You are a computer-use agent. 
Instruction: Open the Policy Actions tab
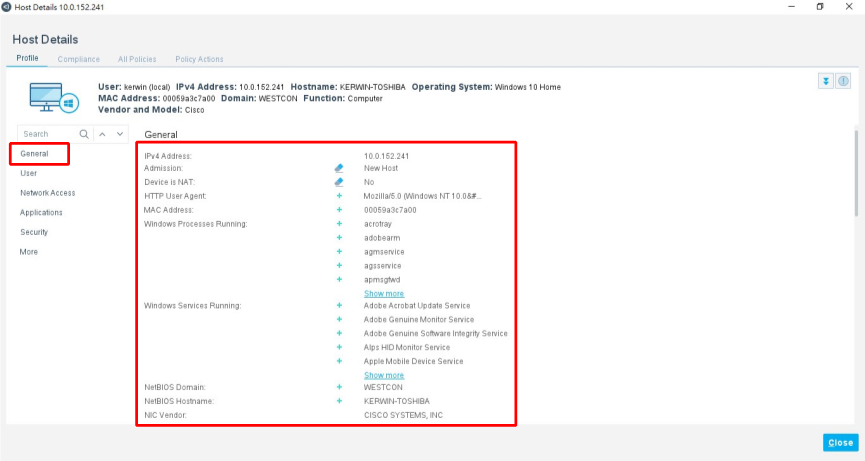coord(199,59)
